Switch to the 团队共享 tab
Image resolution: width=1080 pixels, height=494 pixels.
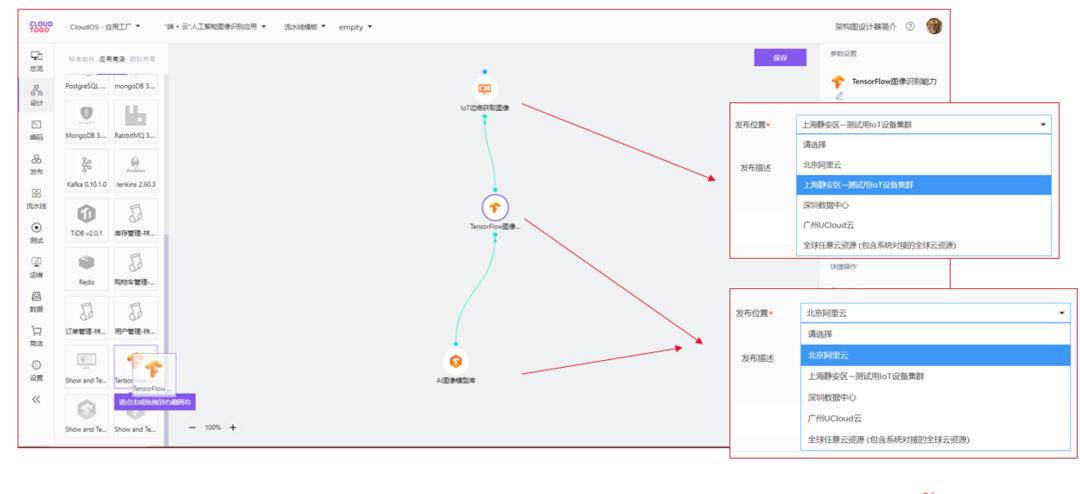143,59
